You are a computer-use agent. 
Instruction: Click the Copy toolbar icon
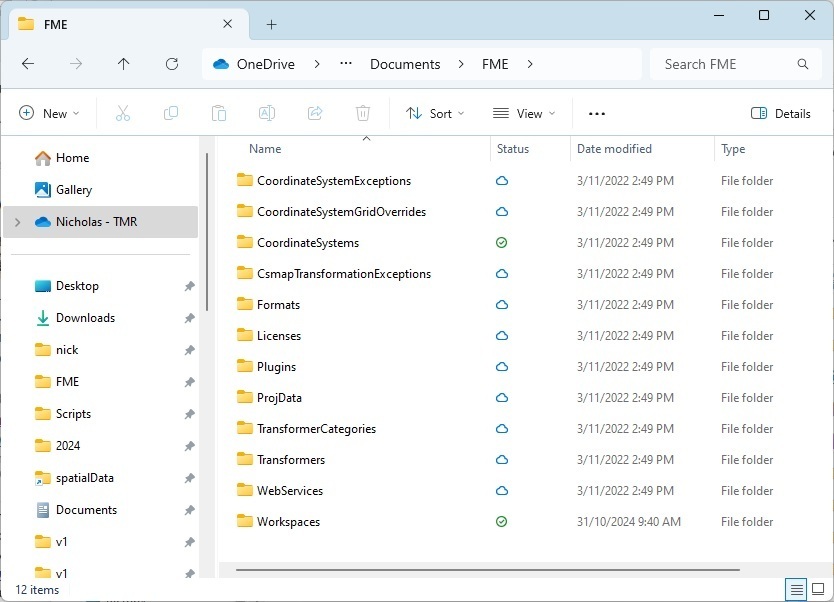point(171,113)
